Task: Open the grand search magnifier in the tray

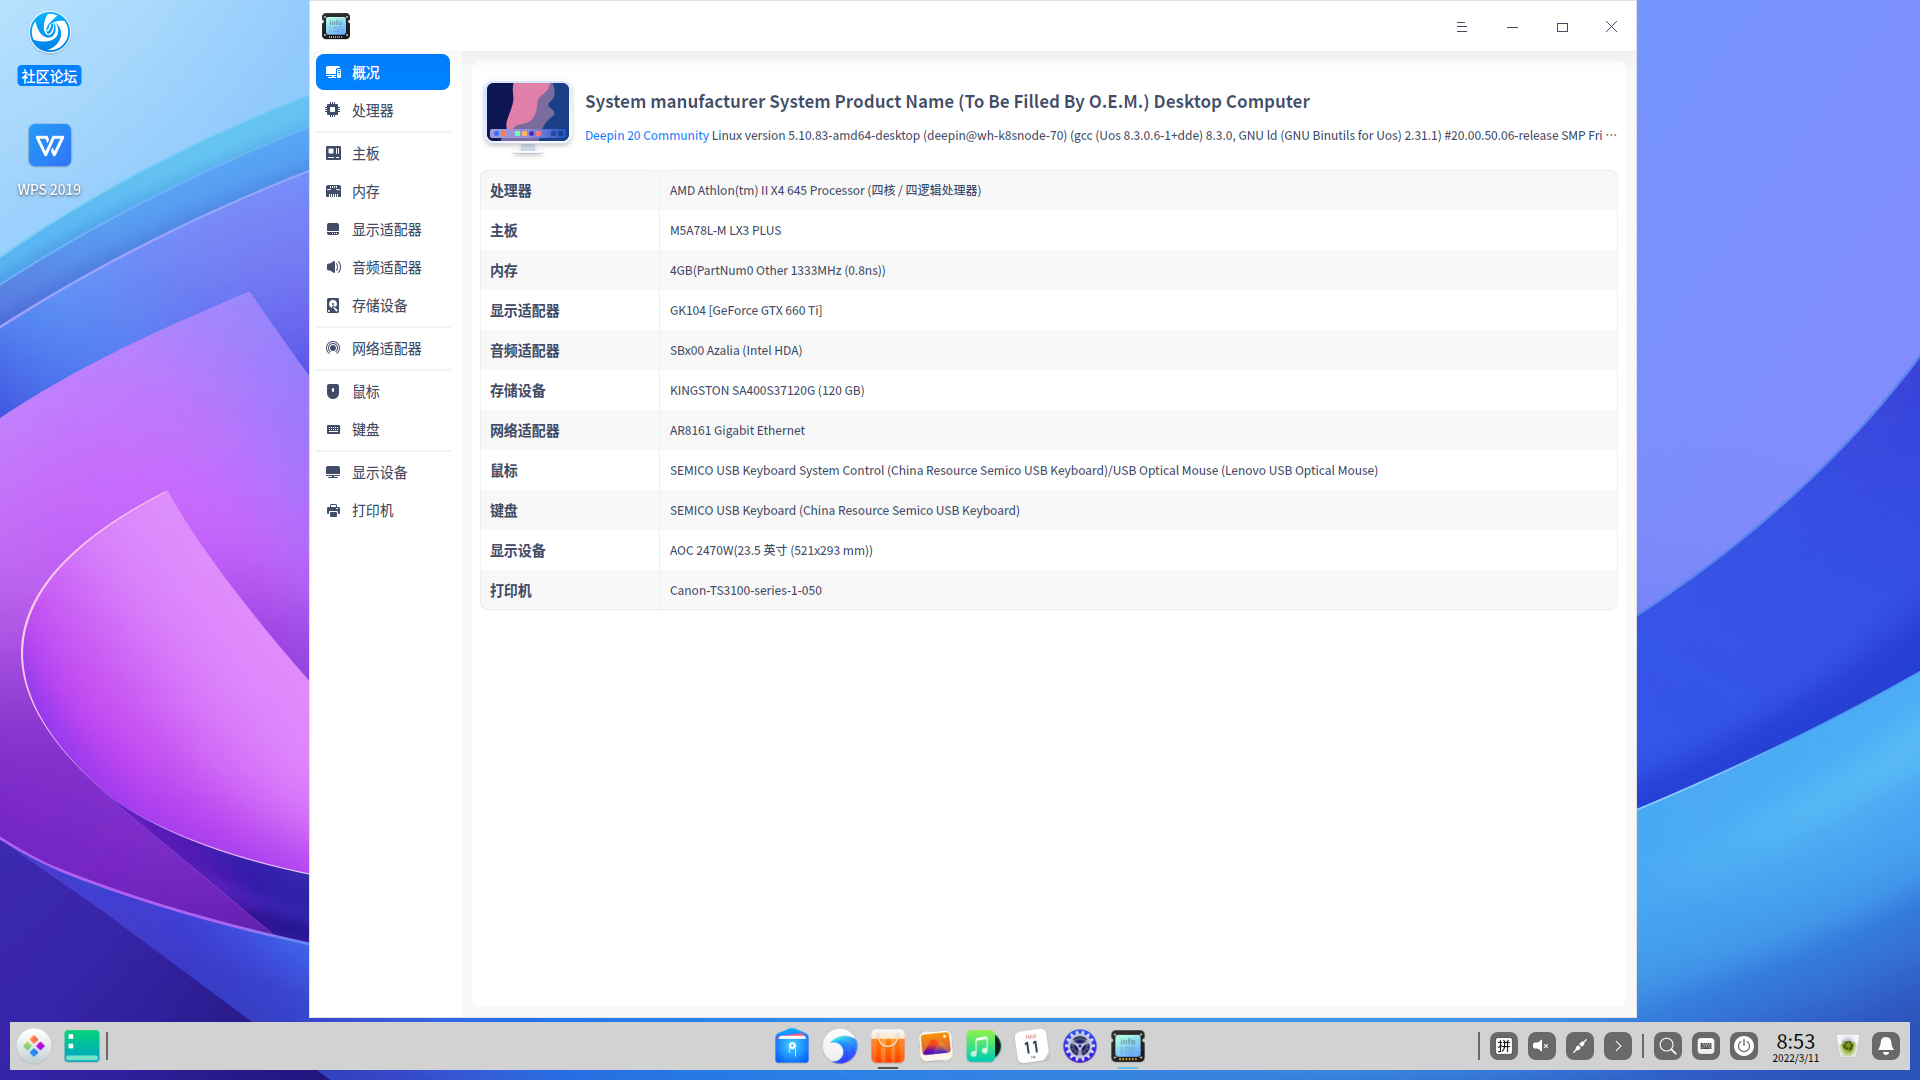Action: [1667, 1046]
